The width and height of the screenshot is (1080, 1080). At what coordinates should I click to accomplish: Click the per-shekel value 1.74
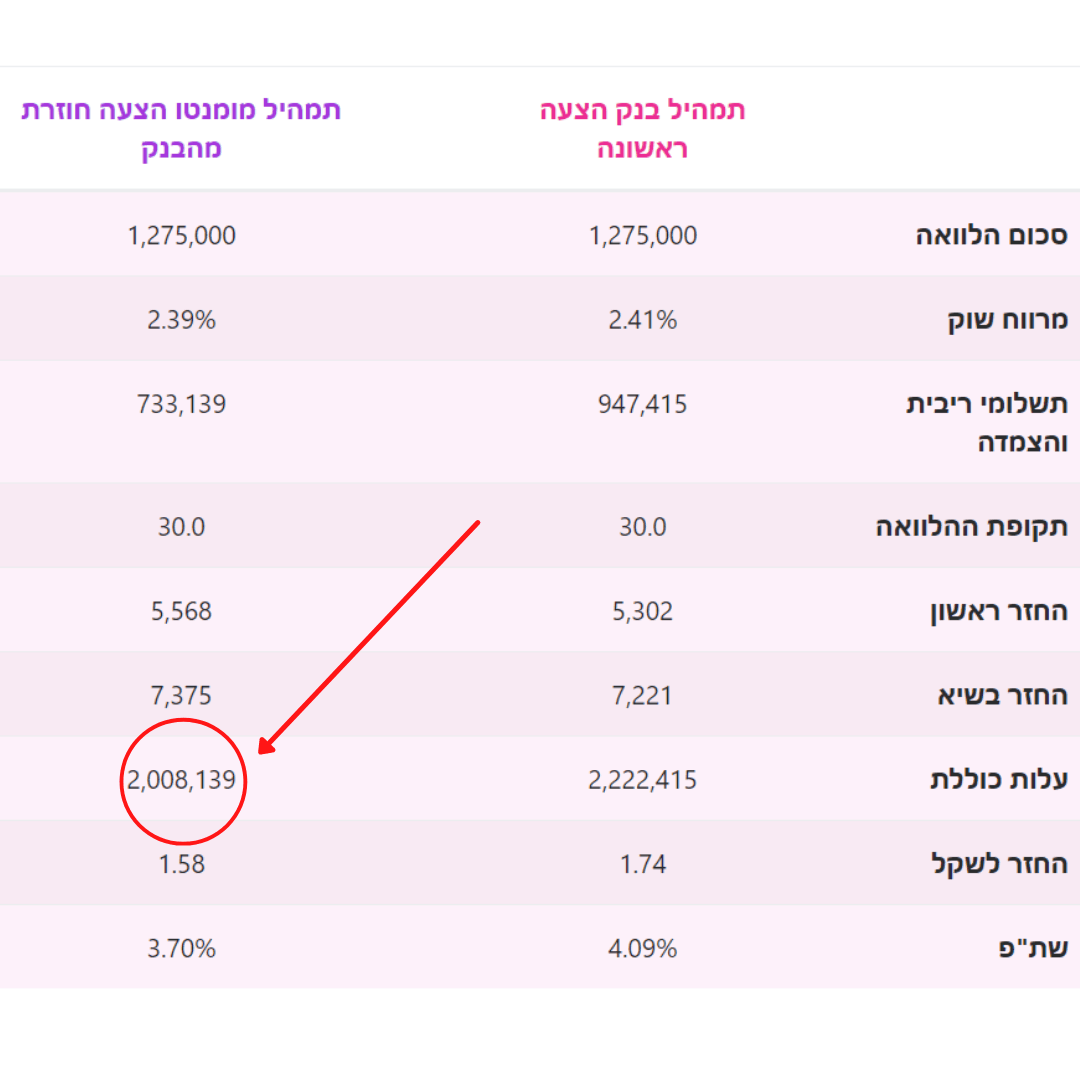(643, 864)
